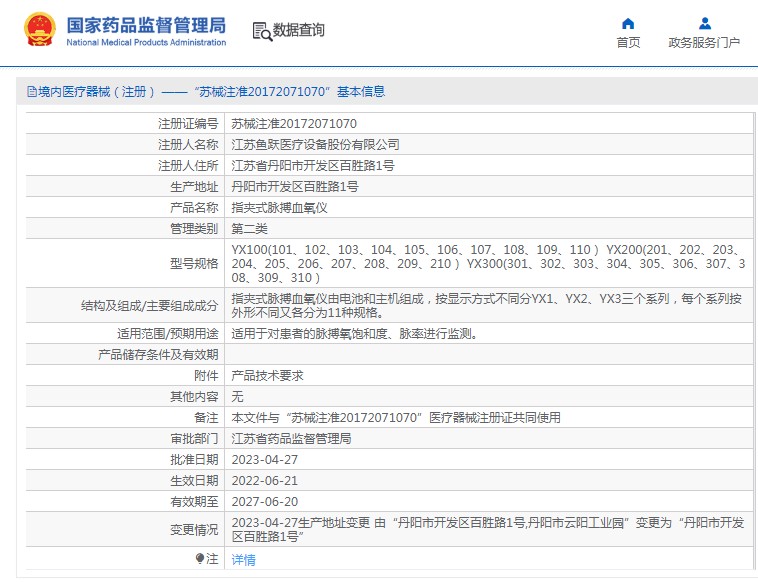
Task: Click the 附件 row label
Action: [x=206, y=376]
